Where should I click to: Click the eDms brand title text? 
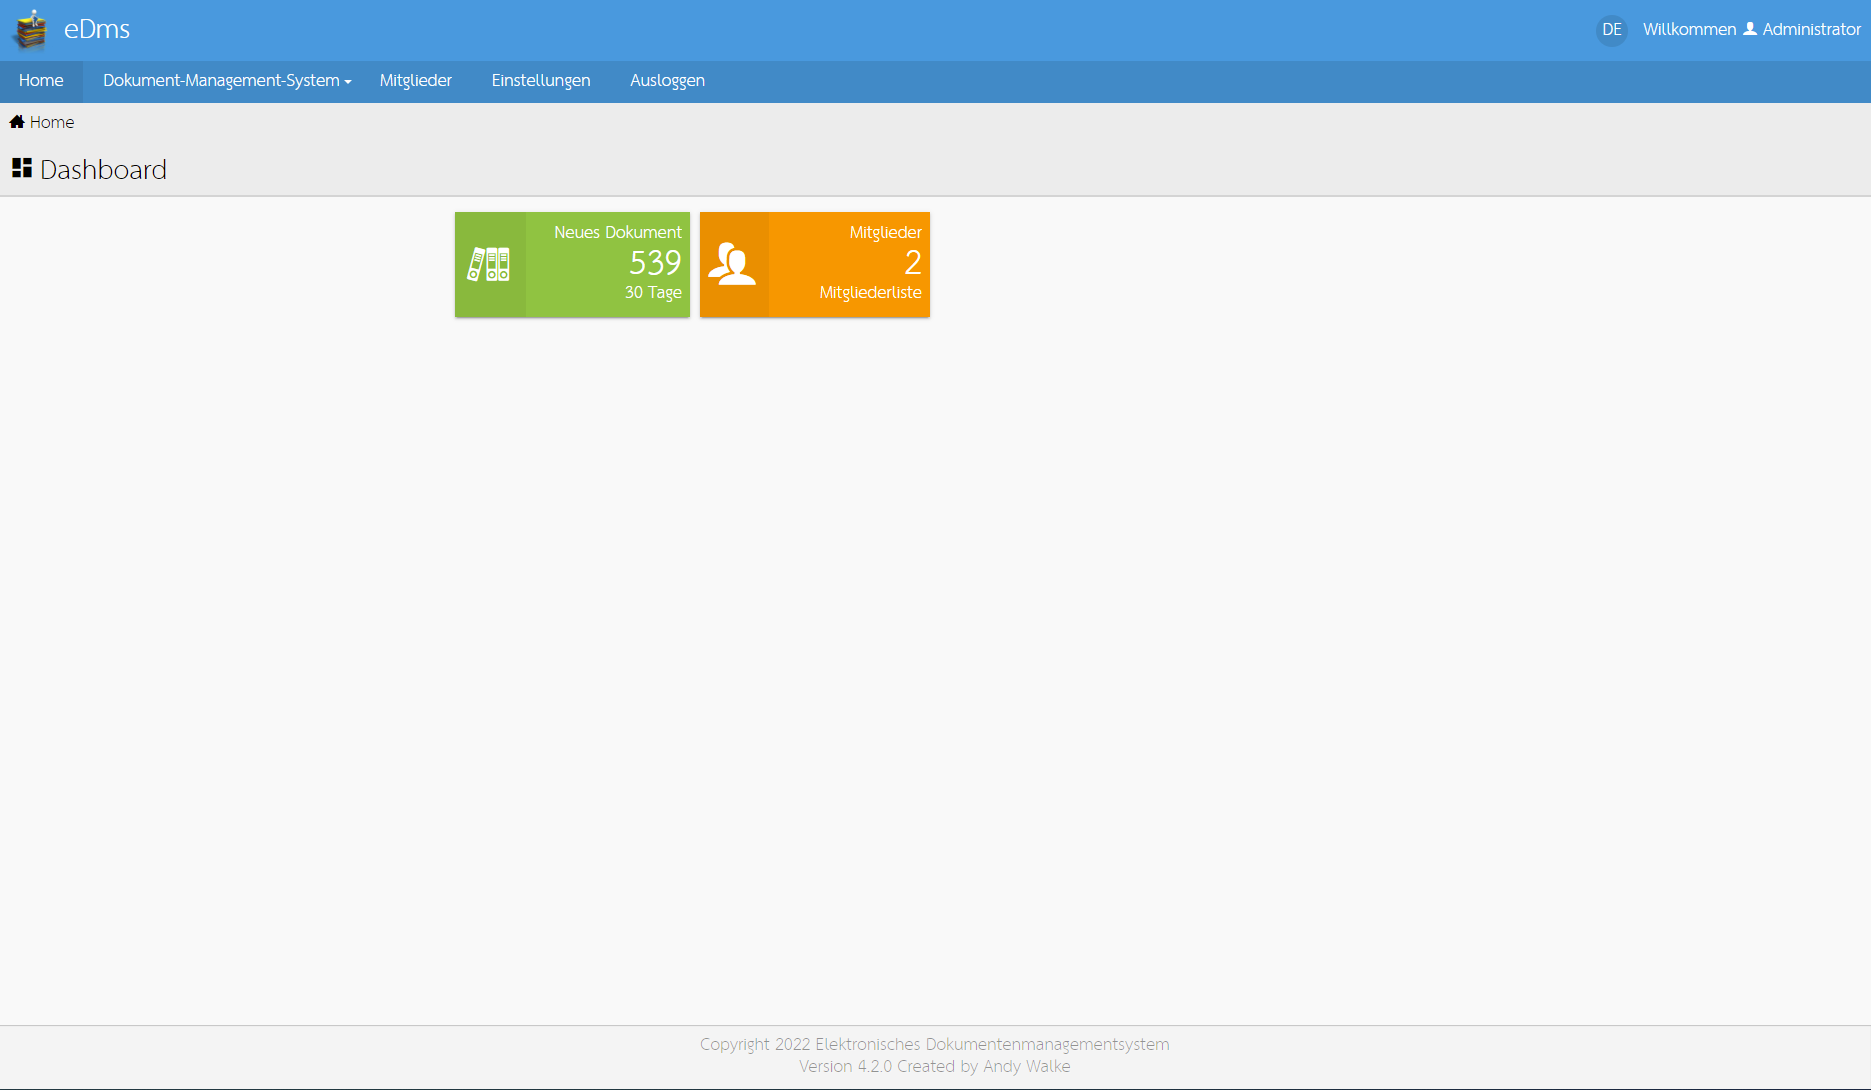97,30
